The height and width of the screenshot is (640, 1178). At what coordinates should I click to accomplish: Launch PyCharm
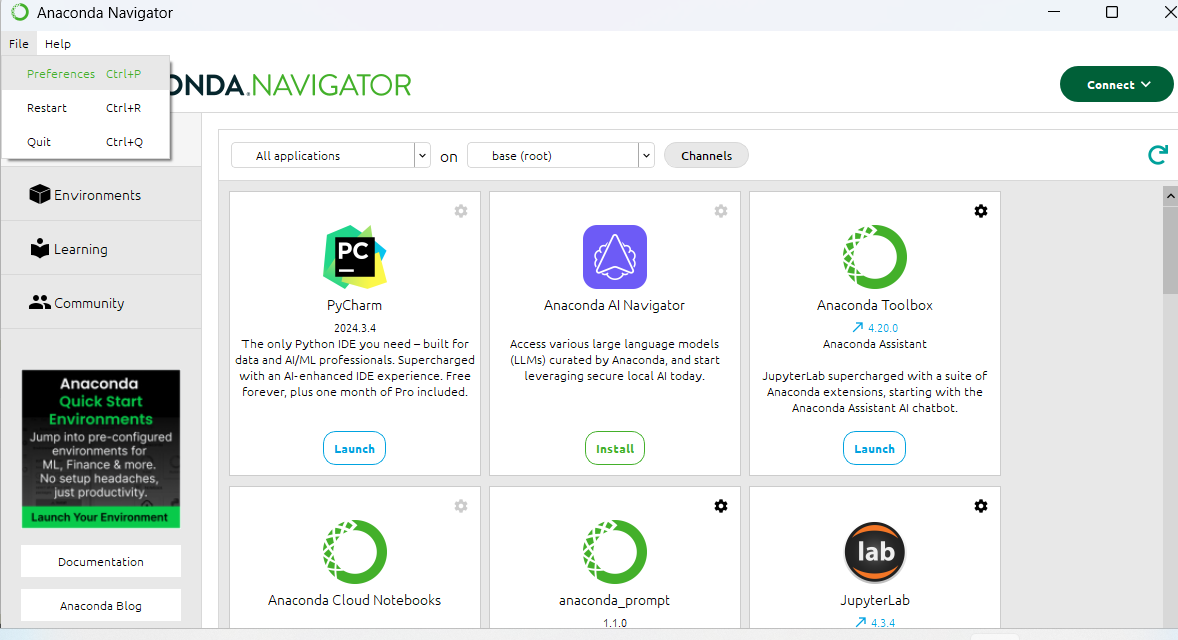(x=355, y=448)
